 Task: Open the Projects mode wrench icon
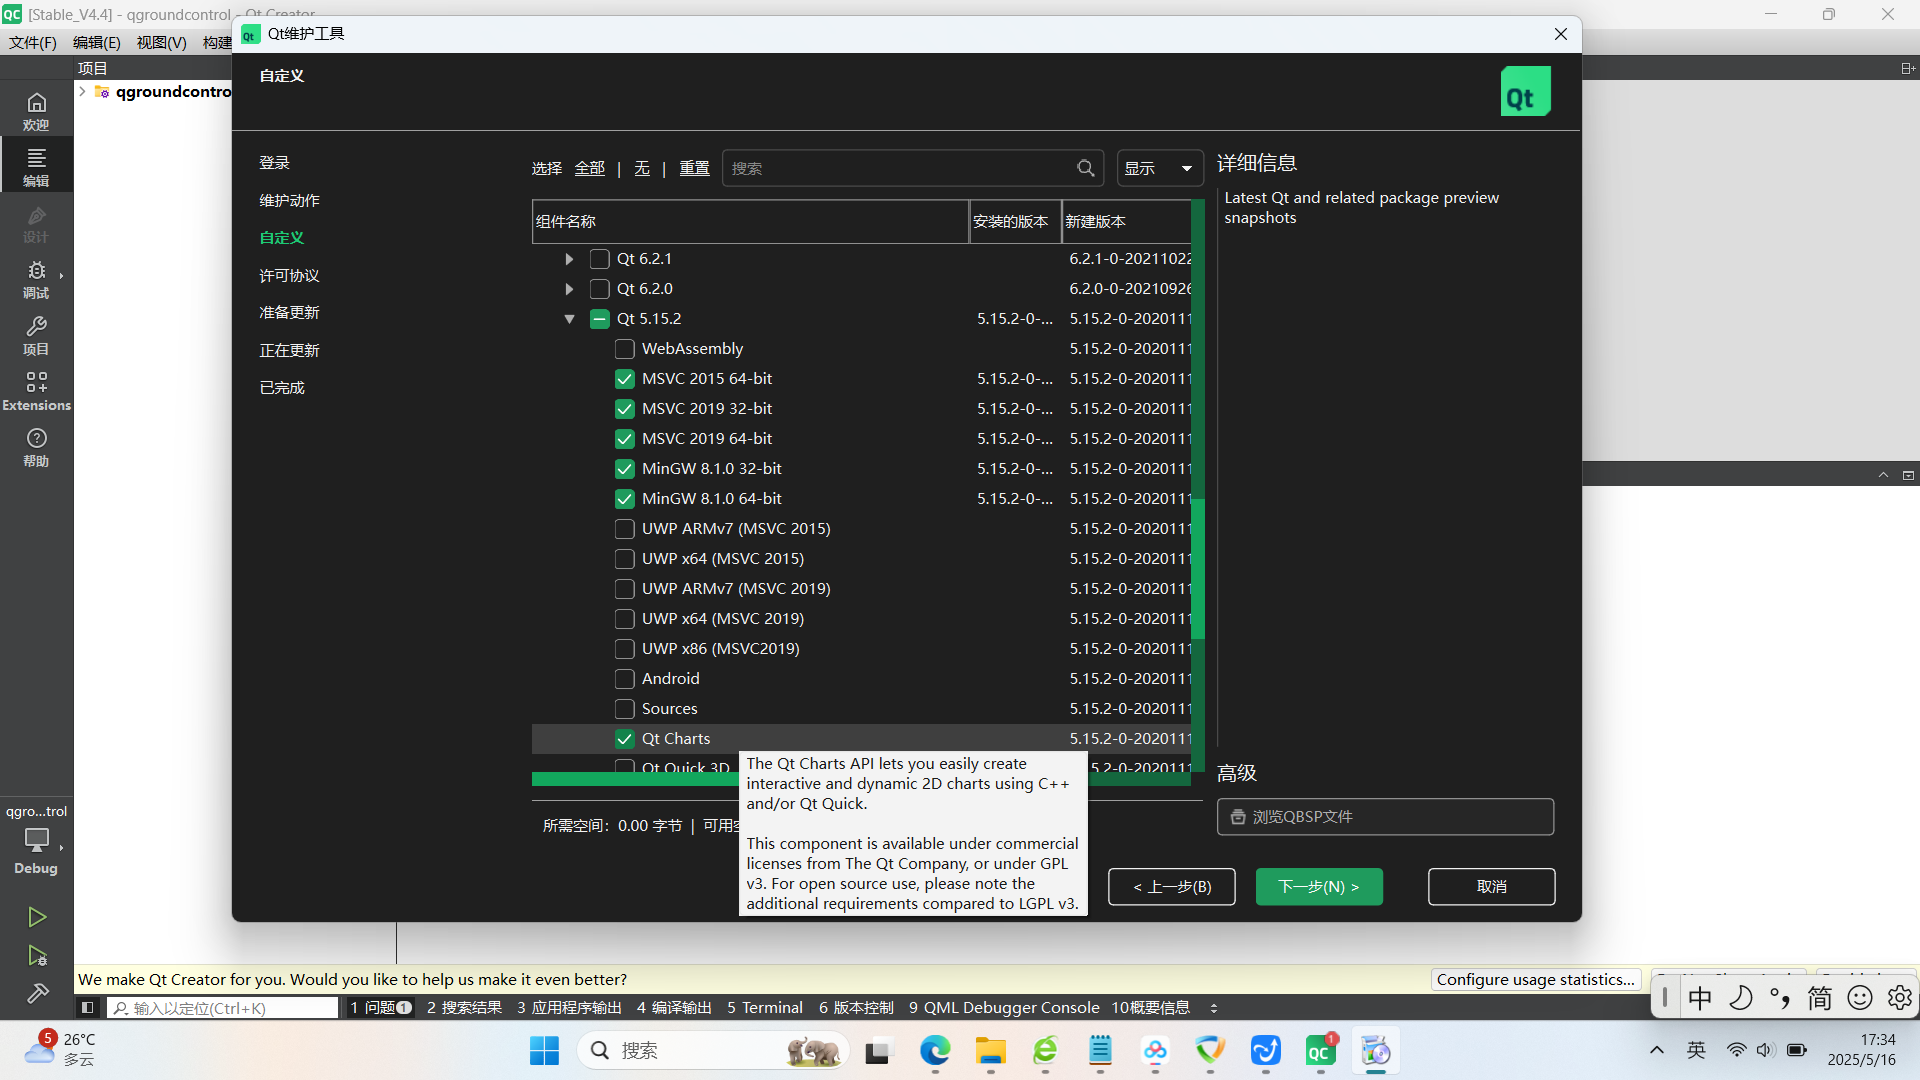[36, 334]
